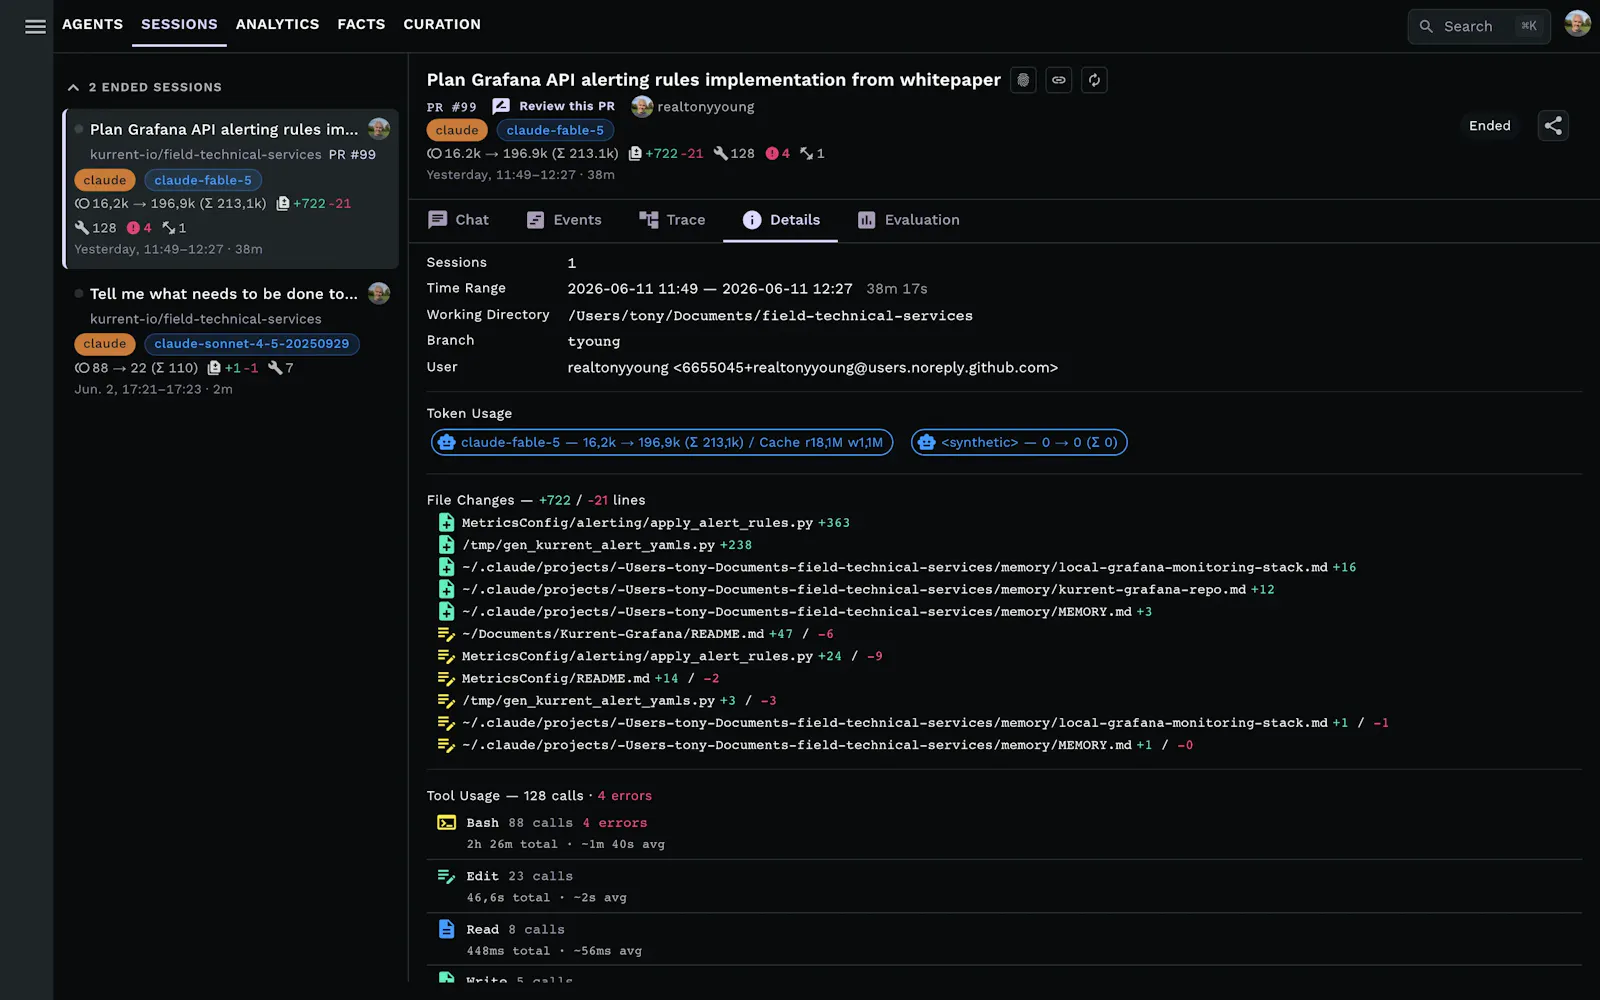The width and height of the screenshot is (1600, 1000).
Task: Open the Evaluation tab
Action: point(908,220)
